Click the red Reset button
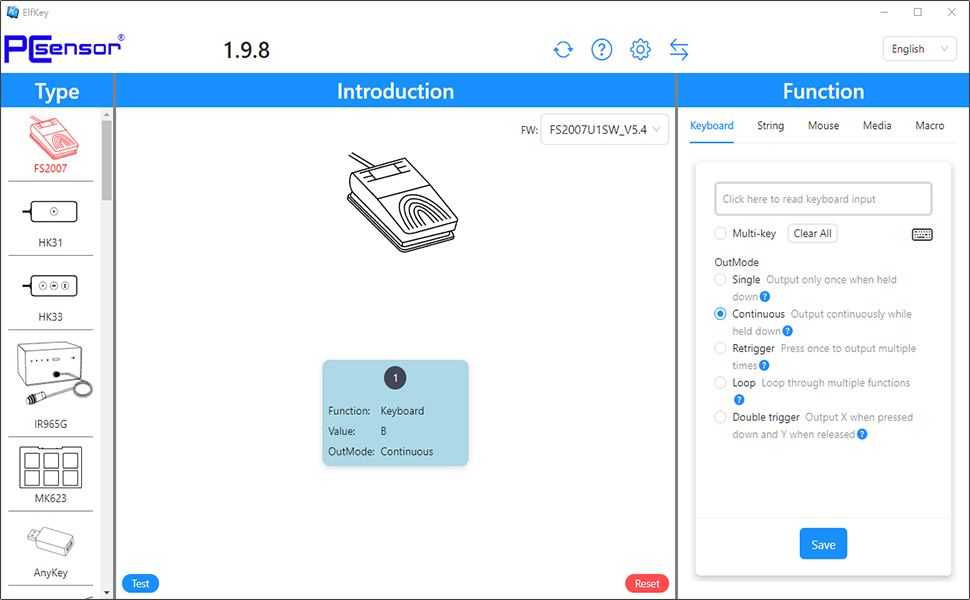 pos(647,584)
